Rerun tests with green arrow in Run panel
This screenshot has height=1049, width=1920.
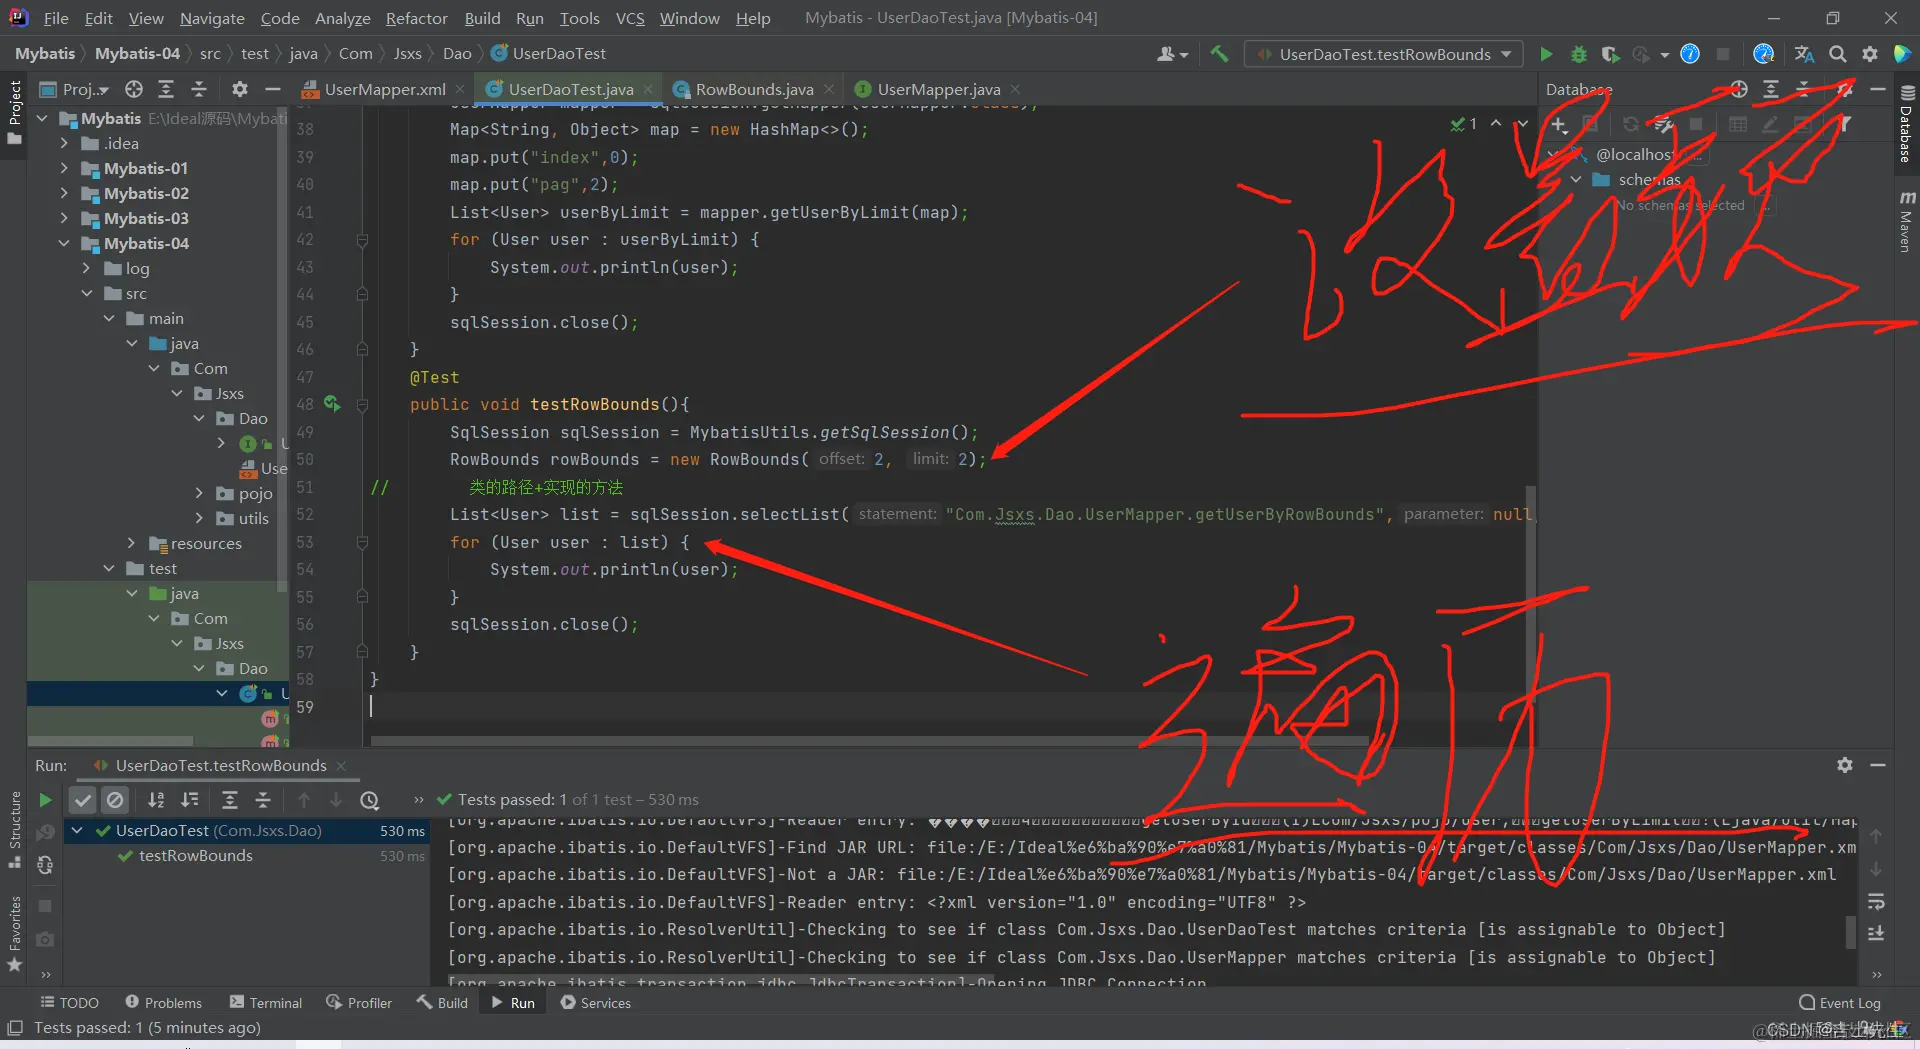click(45, 800)
